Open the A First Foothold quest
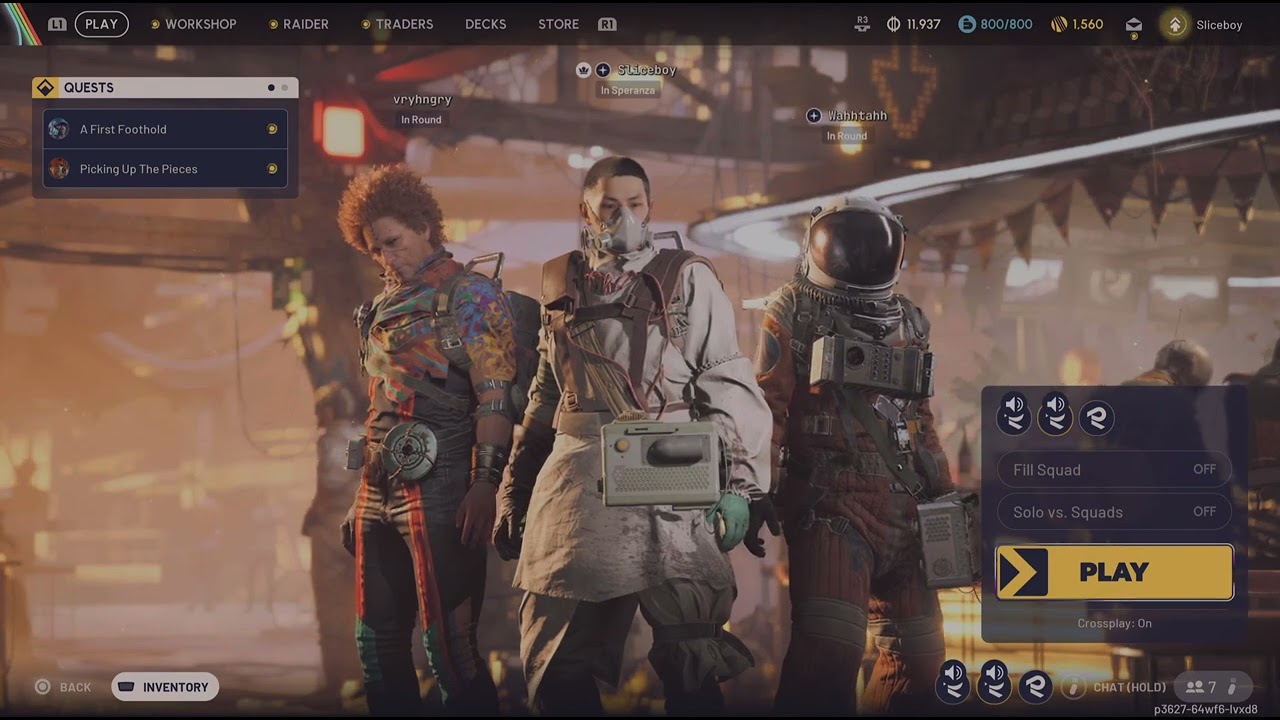The height and width of the screenshot is (720, 1280). [x=165, y=129]
